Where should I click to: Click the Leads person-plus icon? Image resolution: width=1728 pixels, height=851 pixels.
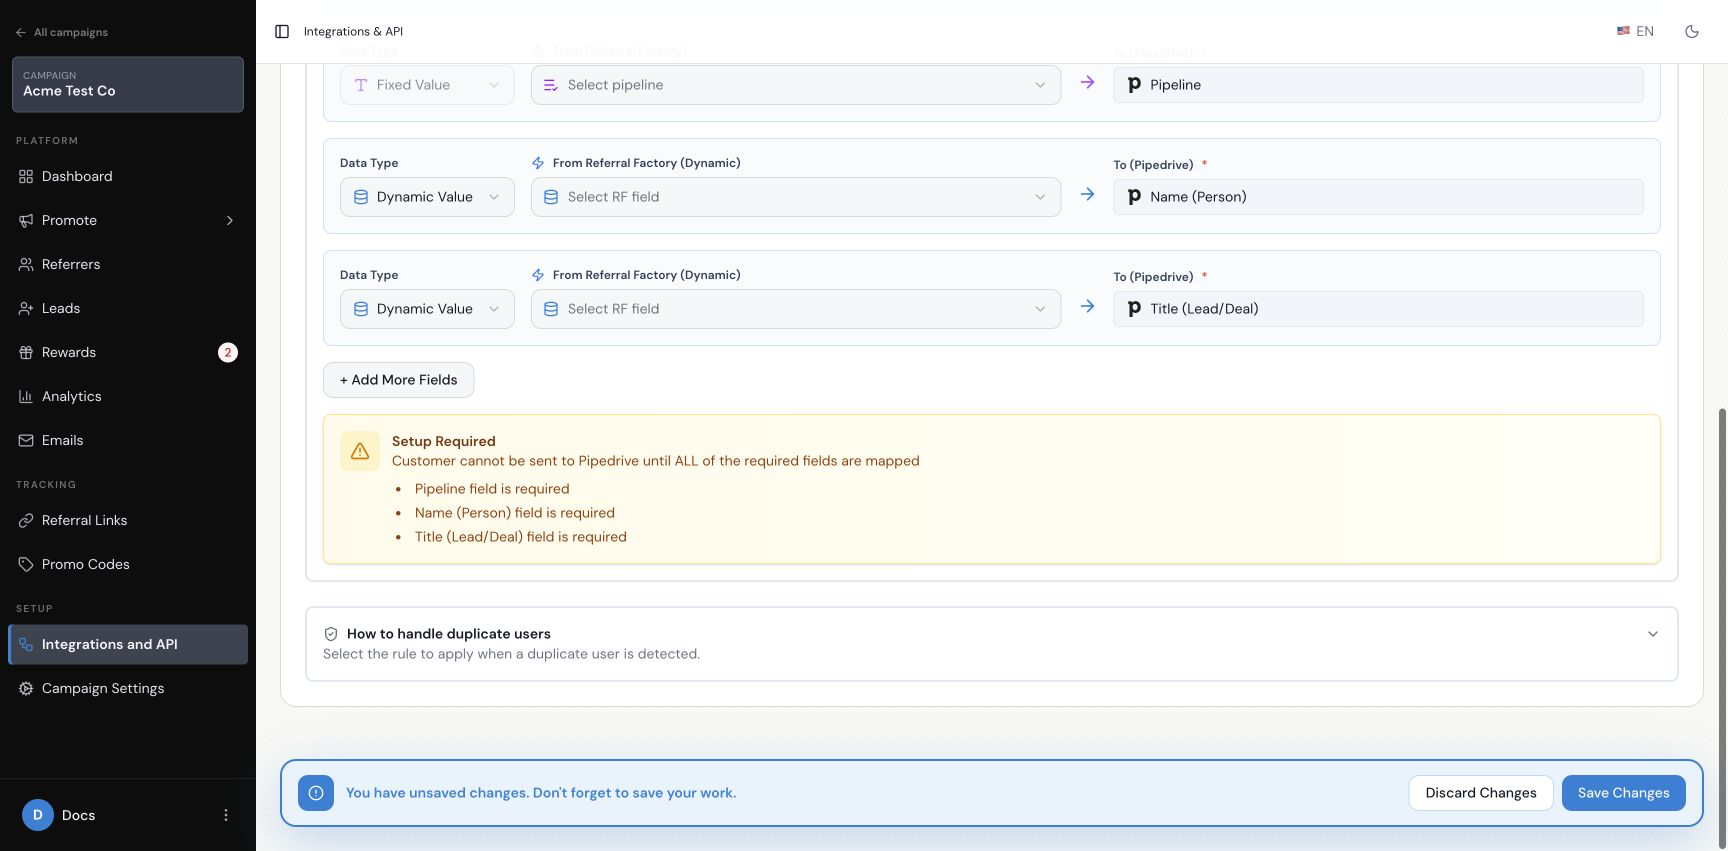click(x=26, y=308)
